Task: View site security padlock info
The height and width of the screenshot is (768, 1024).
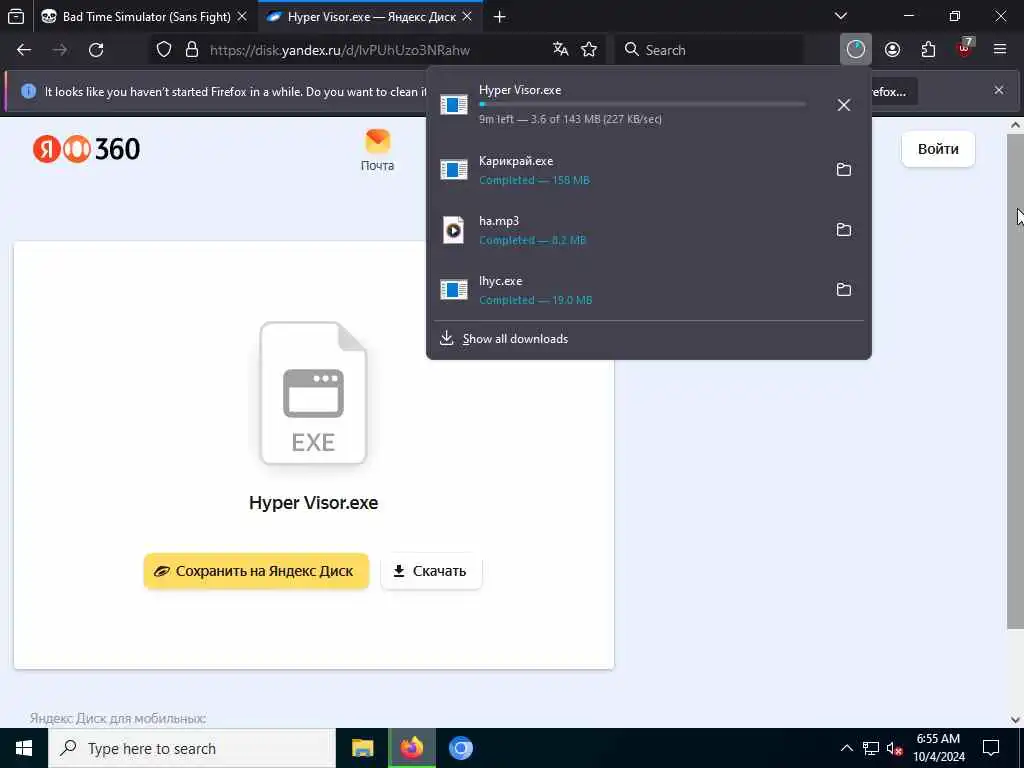Action: click(x=191, y=50)
